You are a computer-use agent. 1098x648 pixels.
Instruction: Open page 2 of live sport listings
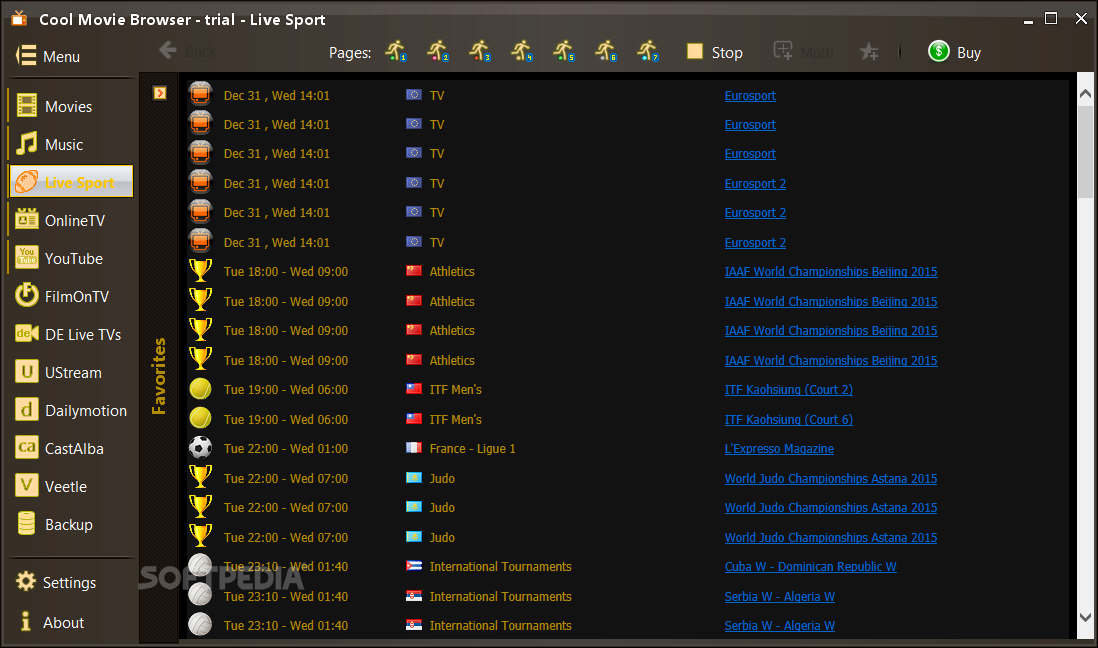click(438, 51)
